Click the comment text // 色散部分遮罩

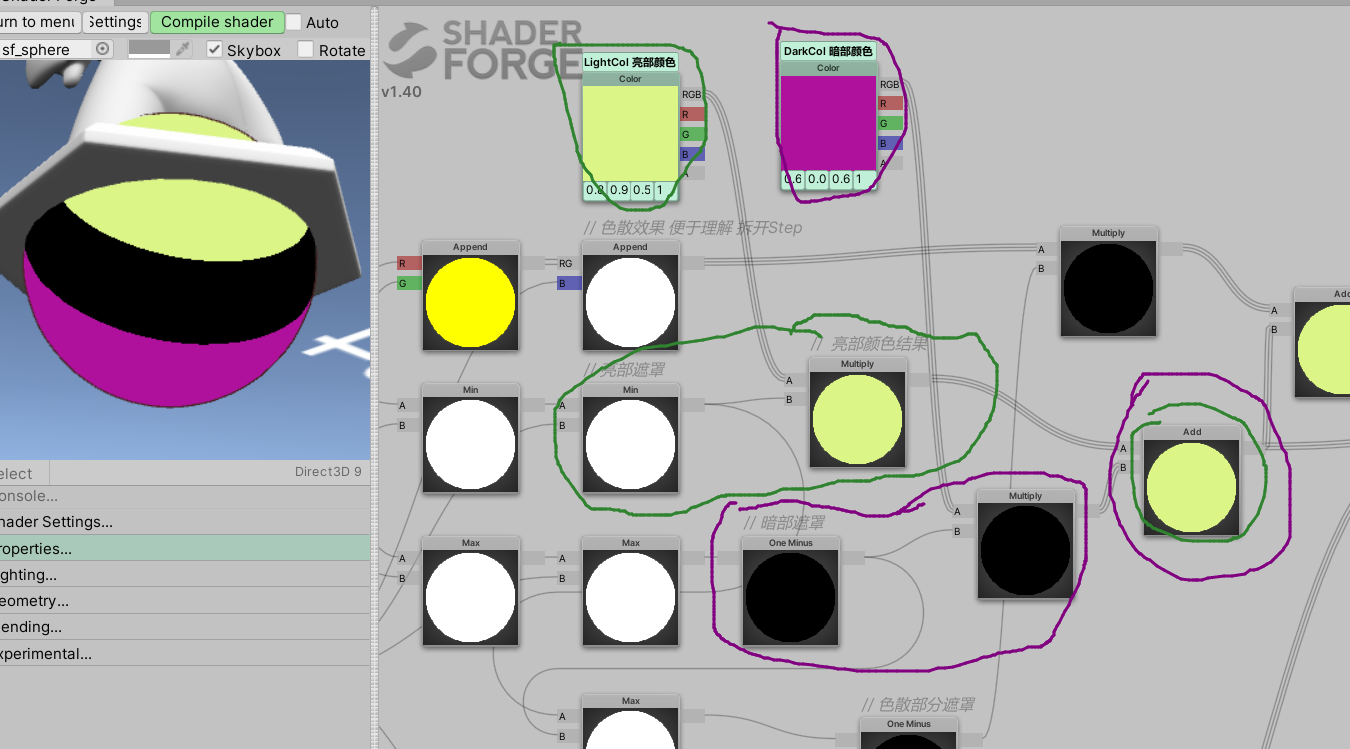pos(918,705)
